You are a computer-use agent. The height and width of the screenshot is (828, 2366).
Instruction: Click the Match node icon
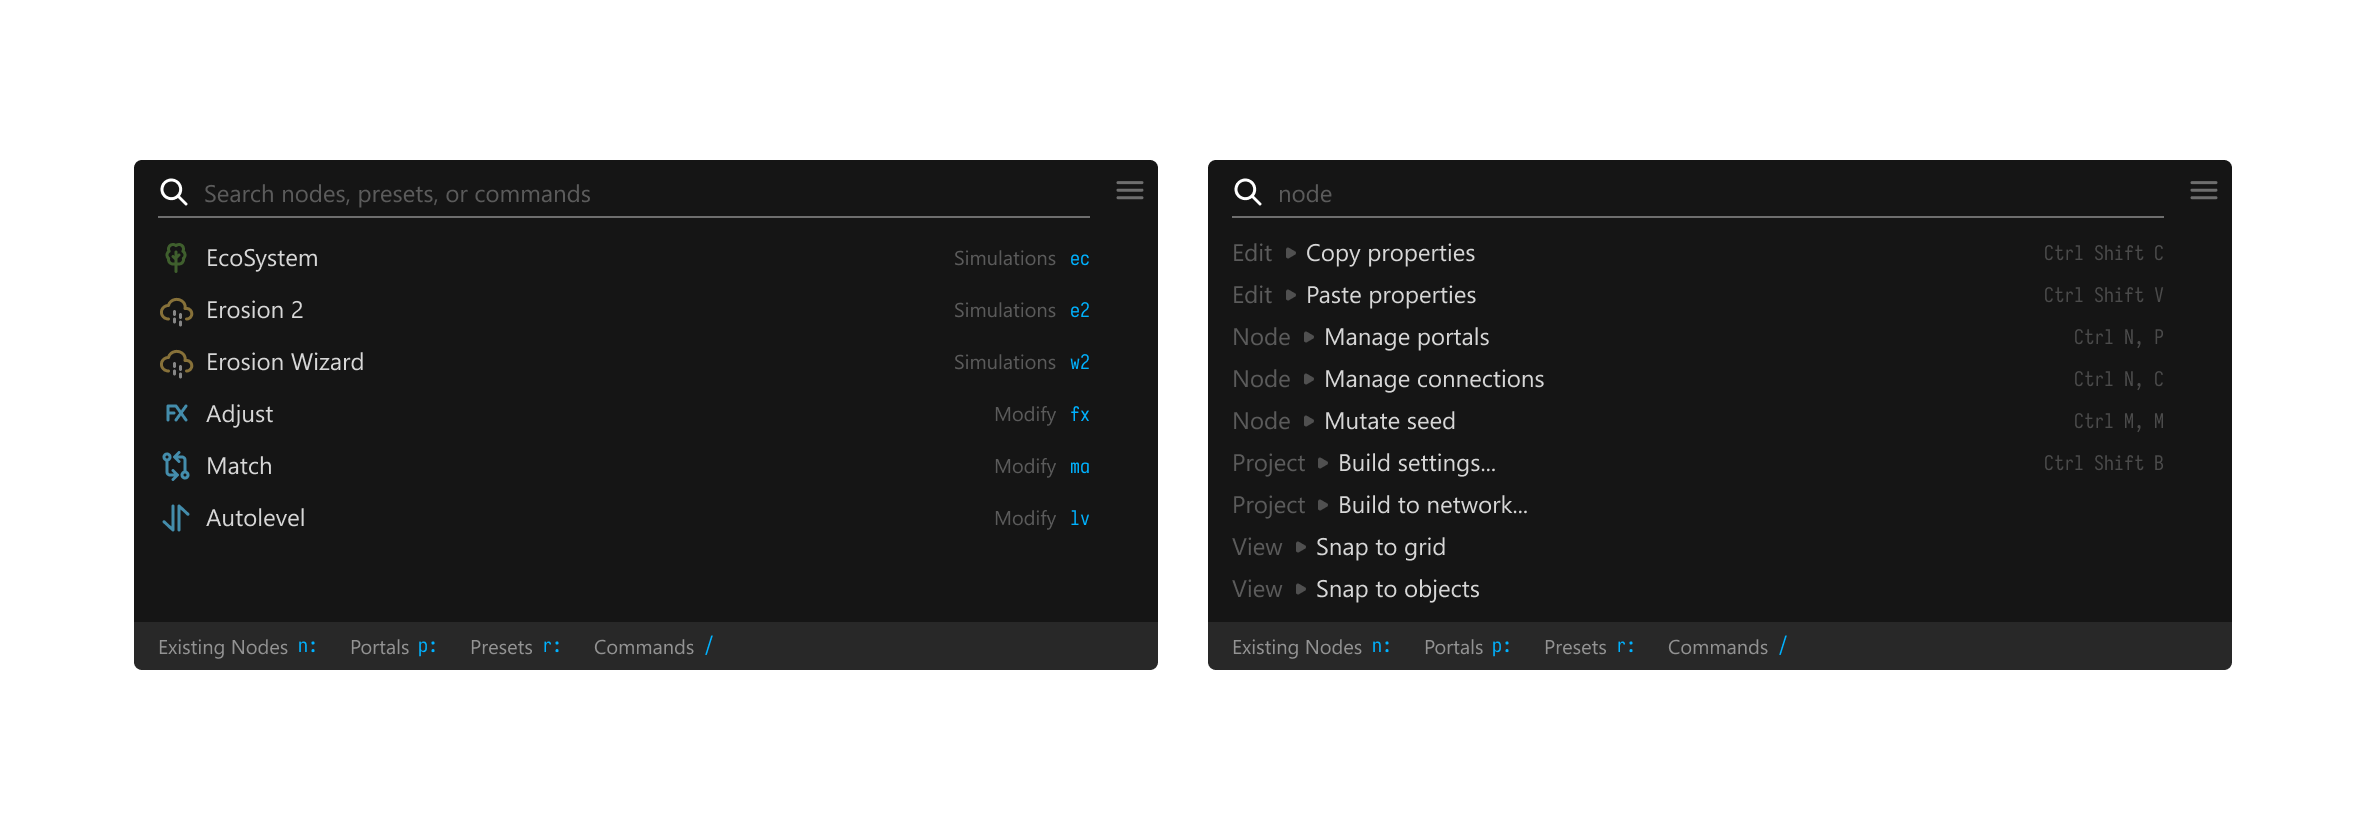pos(176,466)
